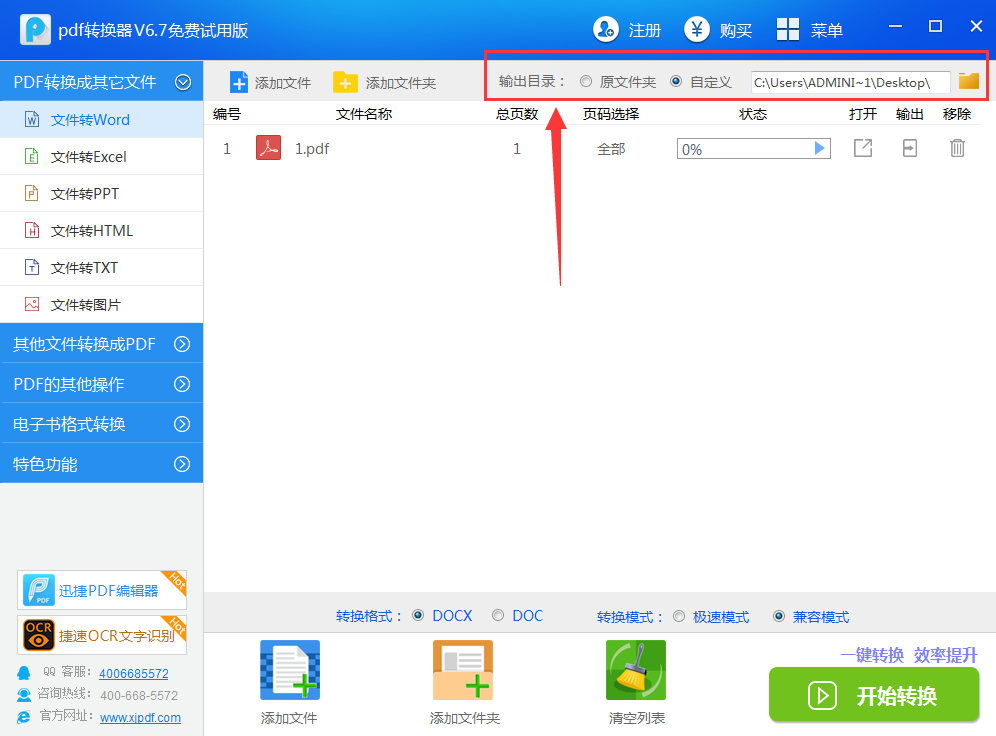Expand the 特色功能 section
The image size is (996, 736).
pos(101,462)
